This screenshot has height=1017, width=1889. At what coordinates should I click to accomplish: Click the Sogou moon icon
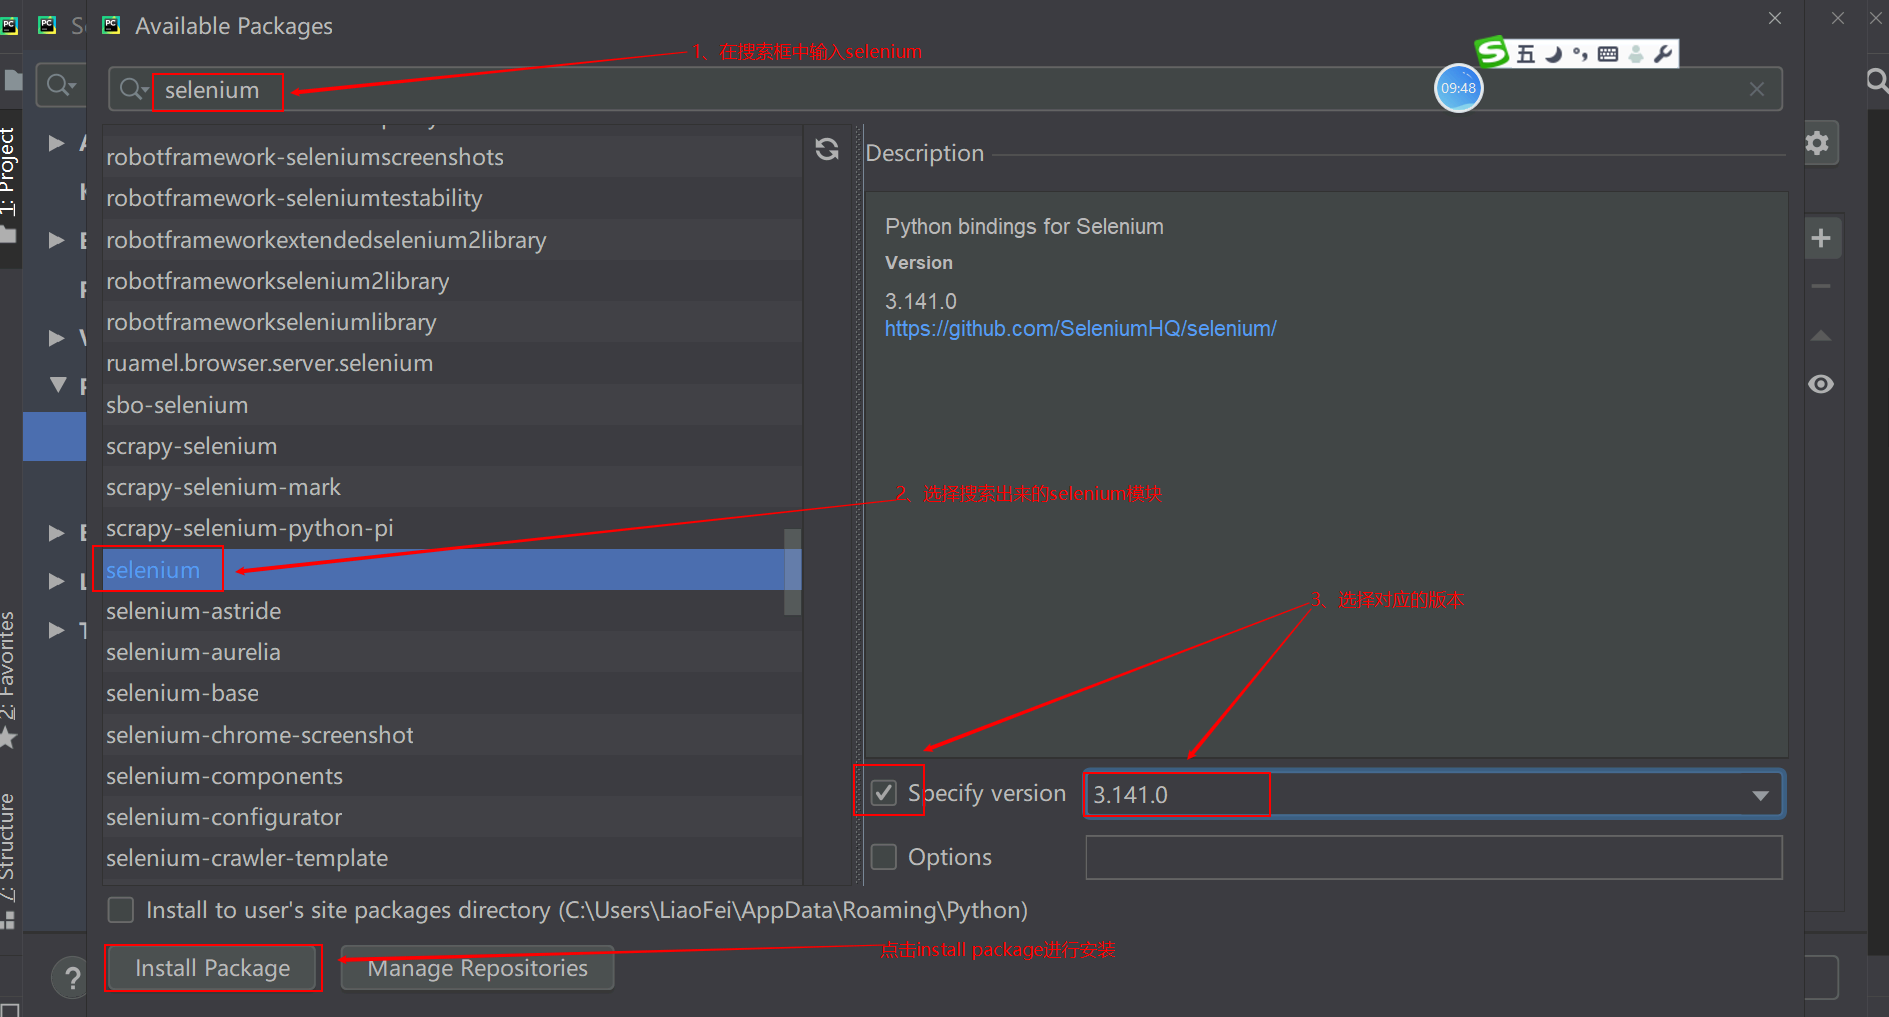(x=1553, y=54)
